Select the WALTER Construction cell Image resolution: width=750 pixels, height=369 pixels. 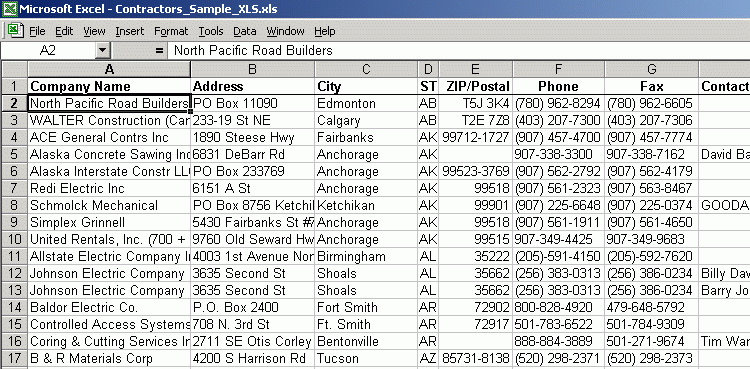(109, 120)
